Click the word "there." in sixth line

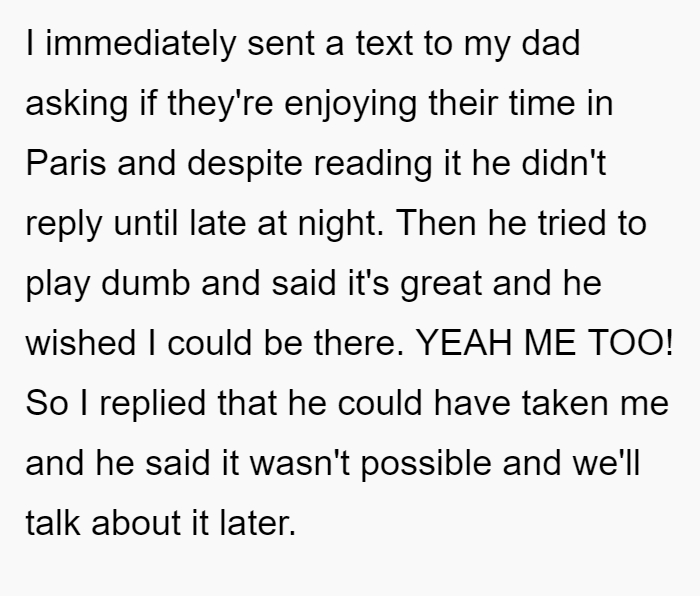click(x=358, y=343)
